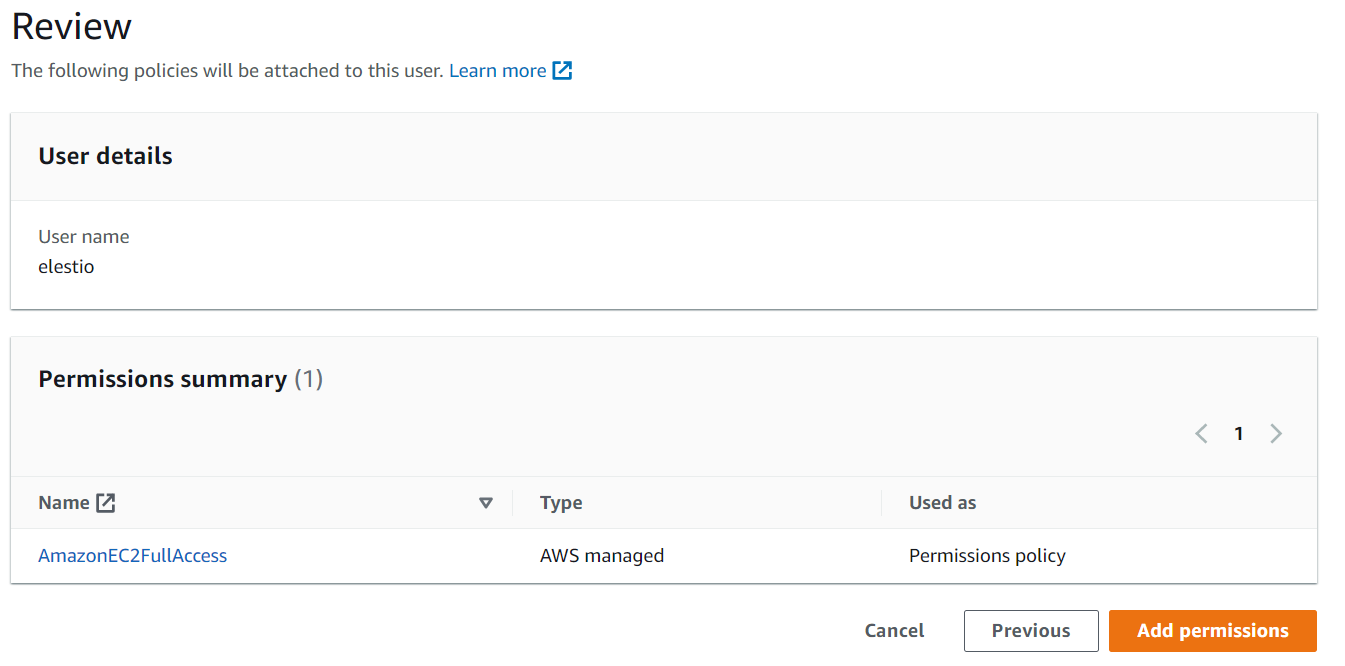
Task: Go to the previous page with left chevron
Action: pos(1202,434)
